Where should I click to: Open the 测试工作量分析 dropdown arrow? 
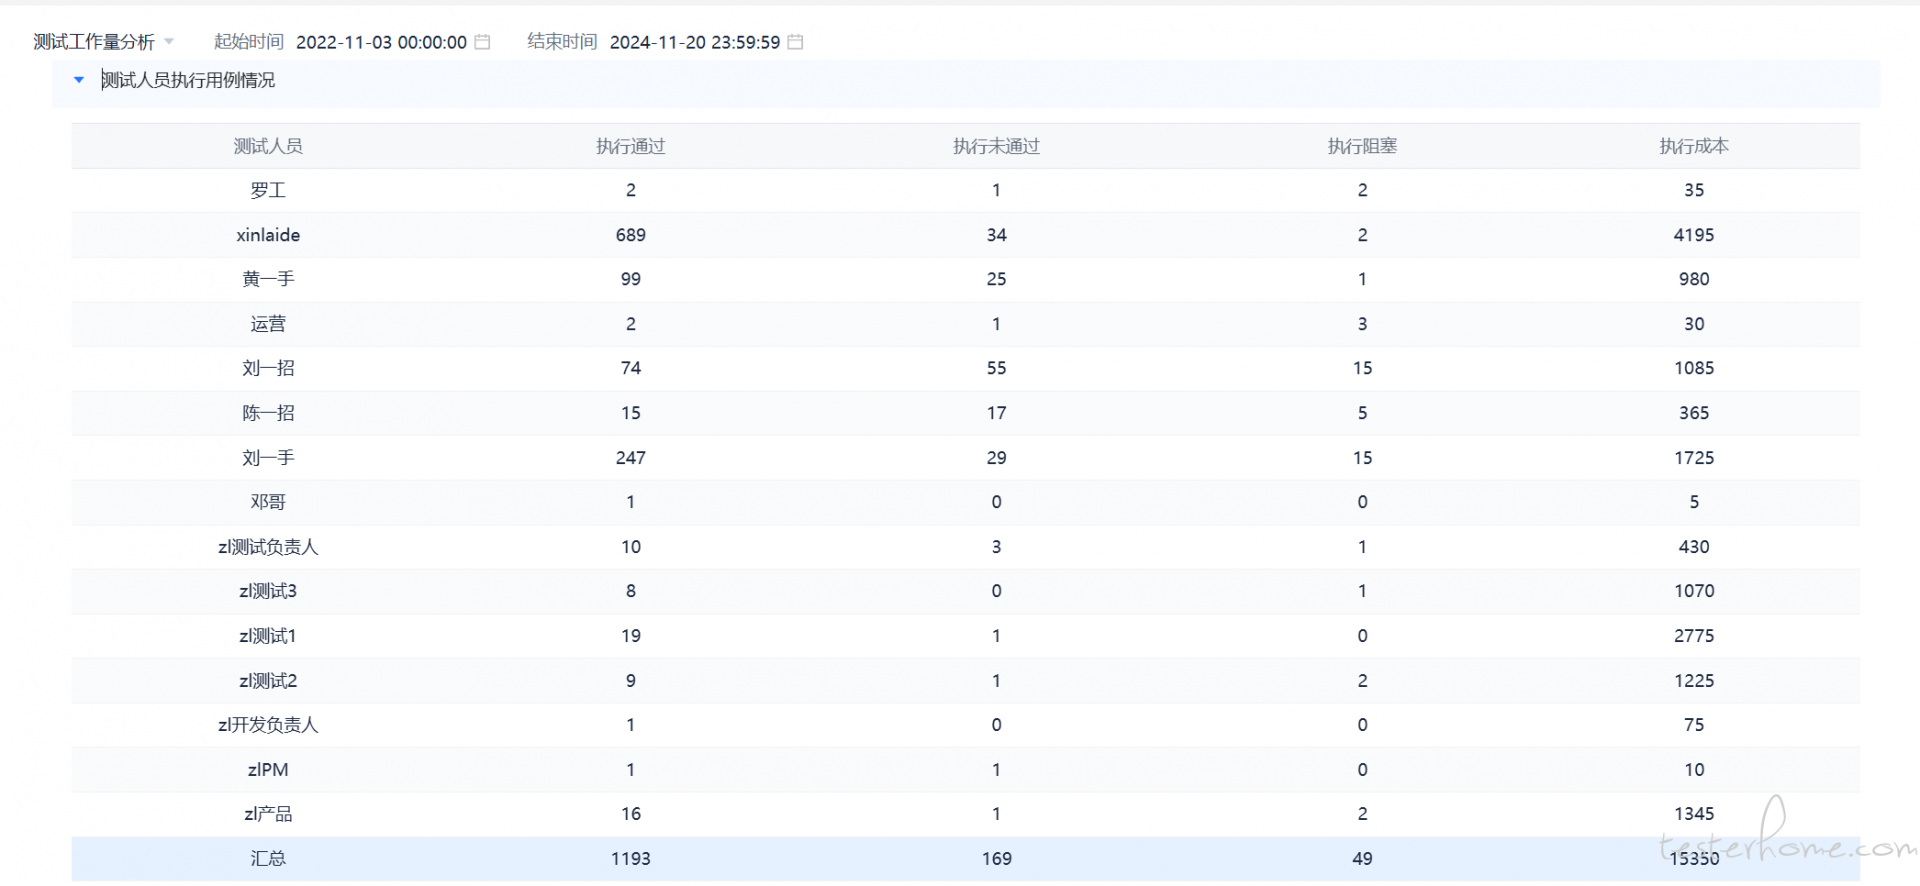[x=169, y=42]
